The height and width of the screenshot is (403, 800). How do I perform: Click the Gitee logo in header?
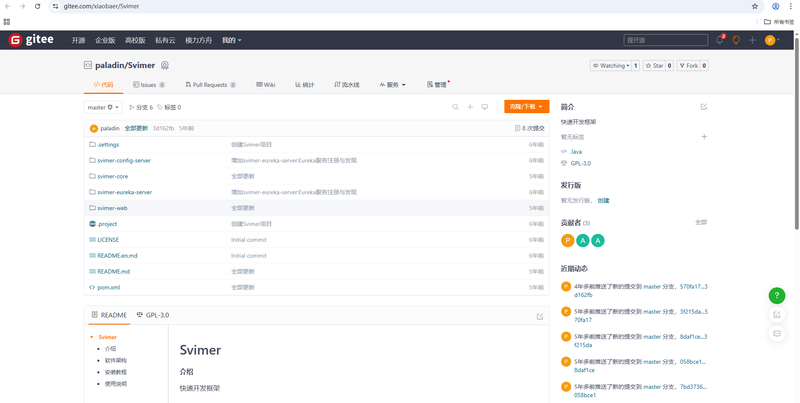[x=31, y=40]
